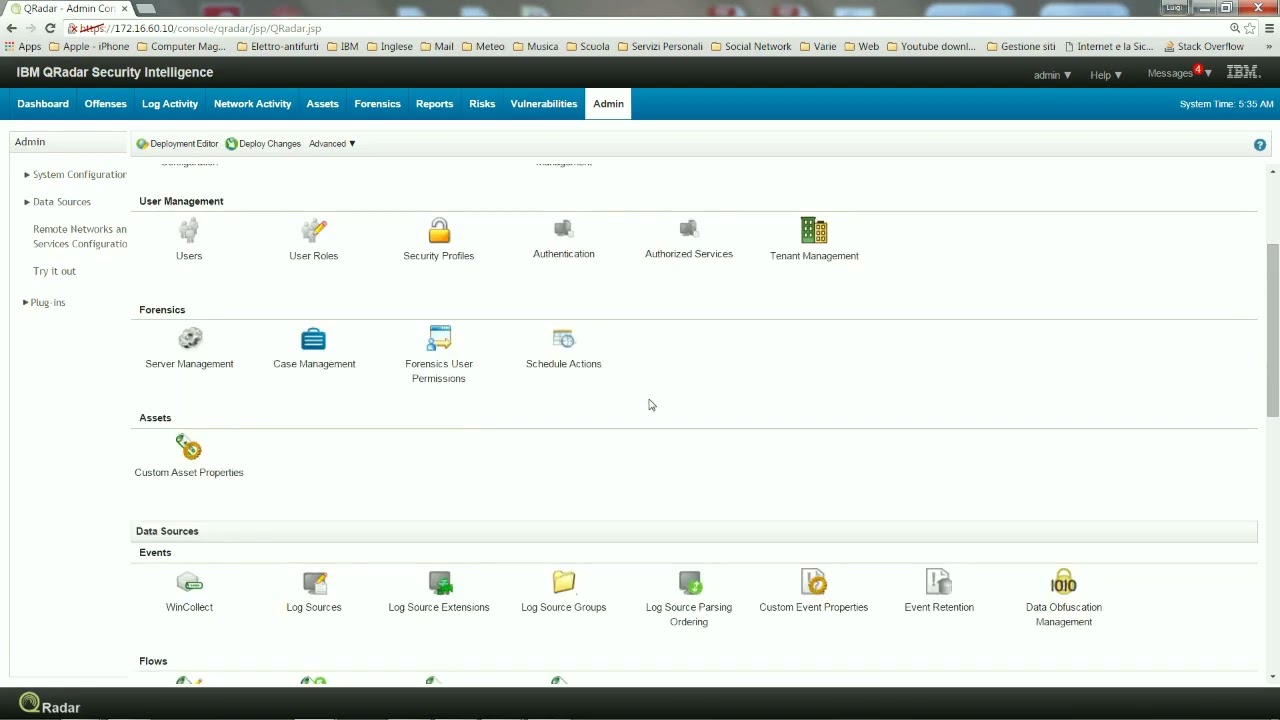The width and height of the screenshot is (1280, 720).
Task: Reload the page with browser refresh button
Action: 50,28
